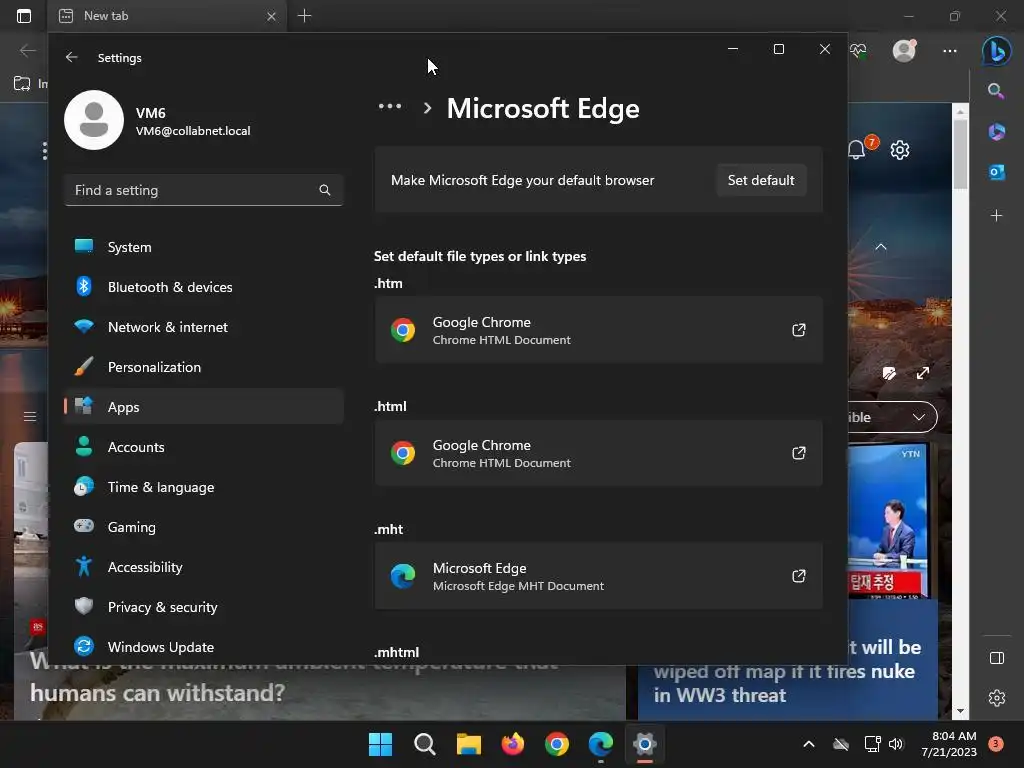Click the Edge profile avatar icon
Screen dimensions: 1024x768
904,50
